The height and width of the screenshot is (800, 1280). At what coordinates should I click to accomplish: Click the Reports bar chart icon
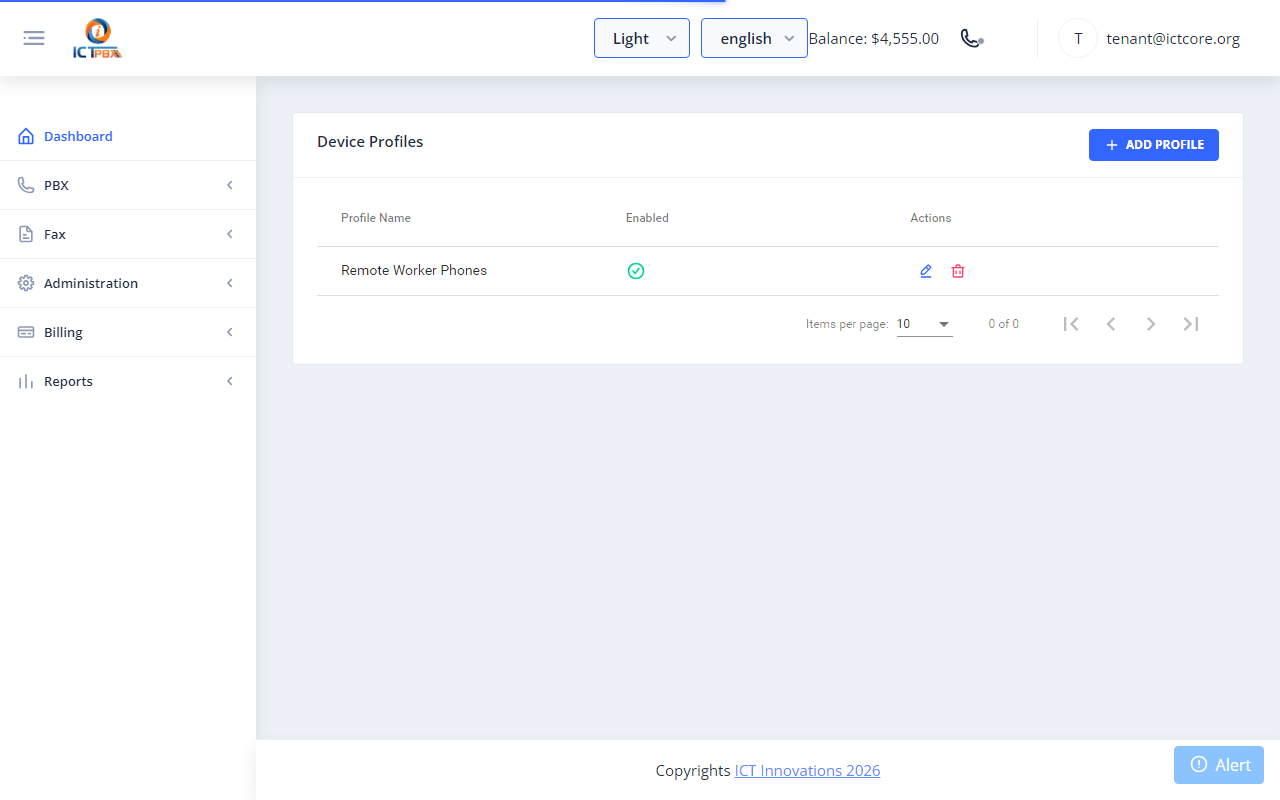tap(26, 381)
